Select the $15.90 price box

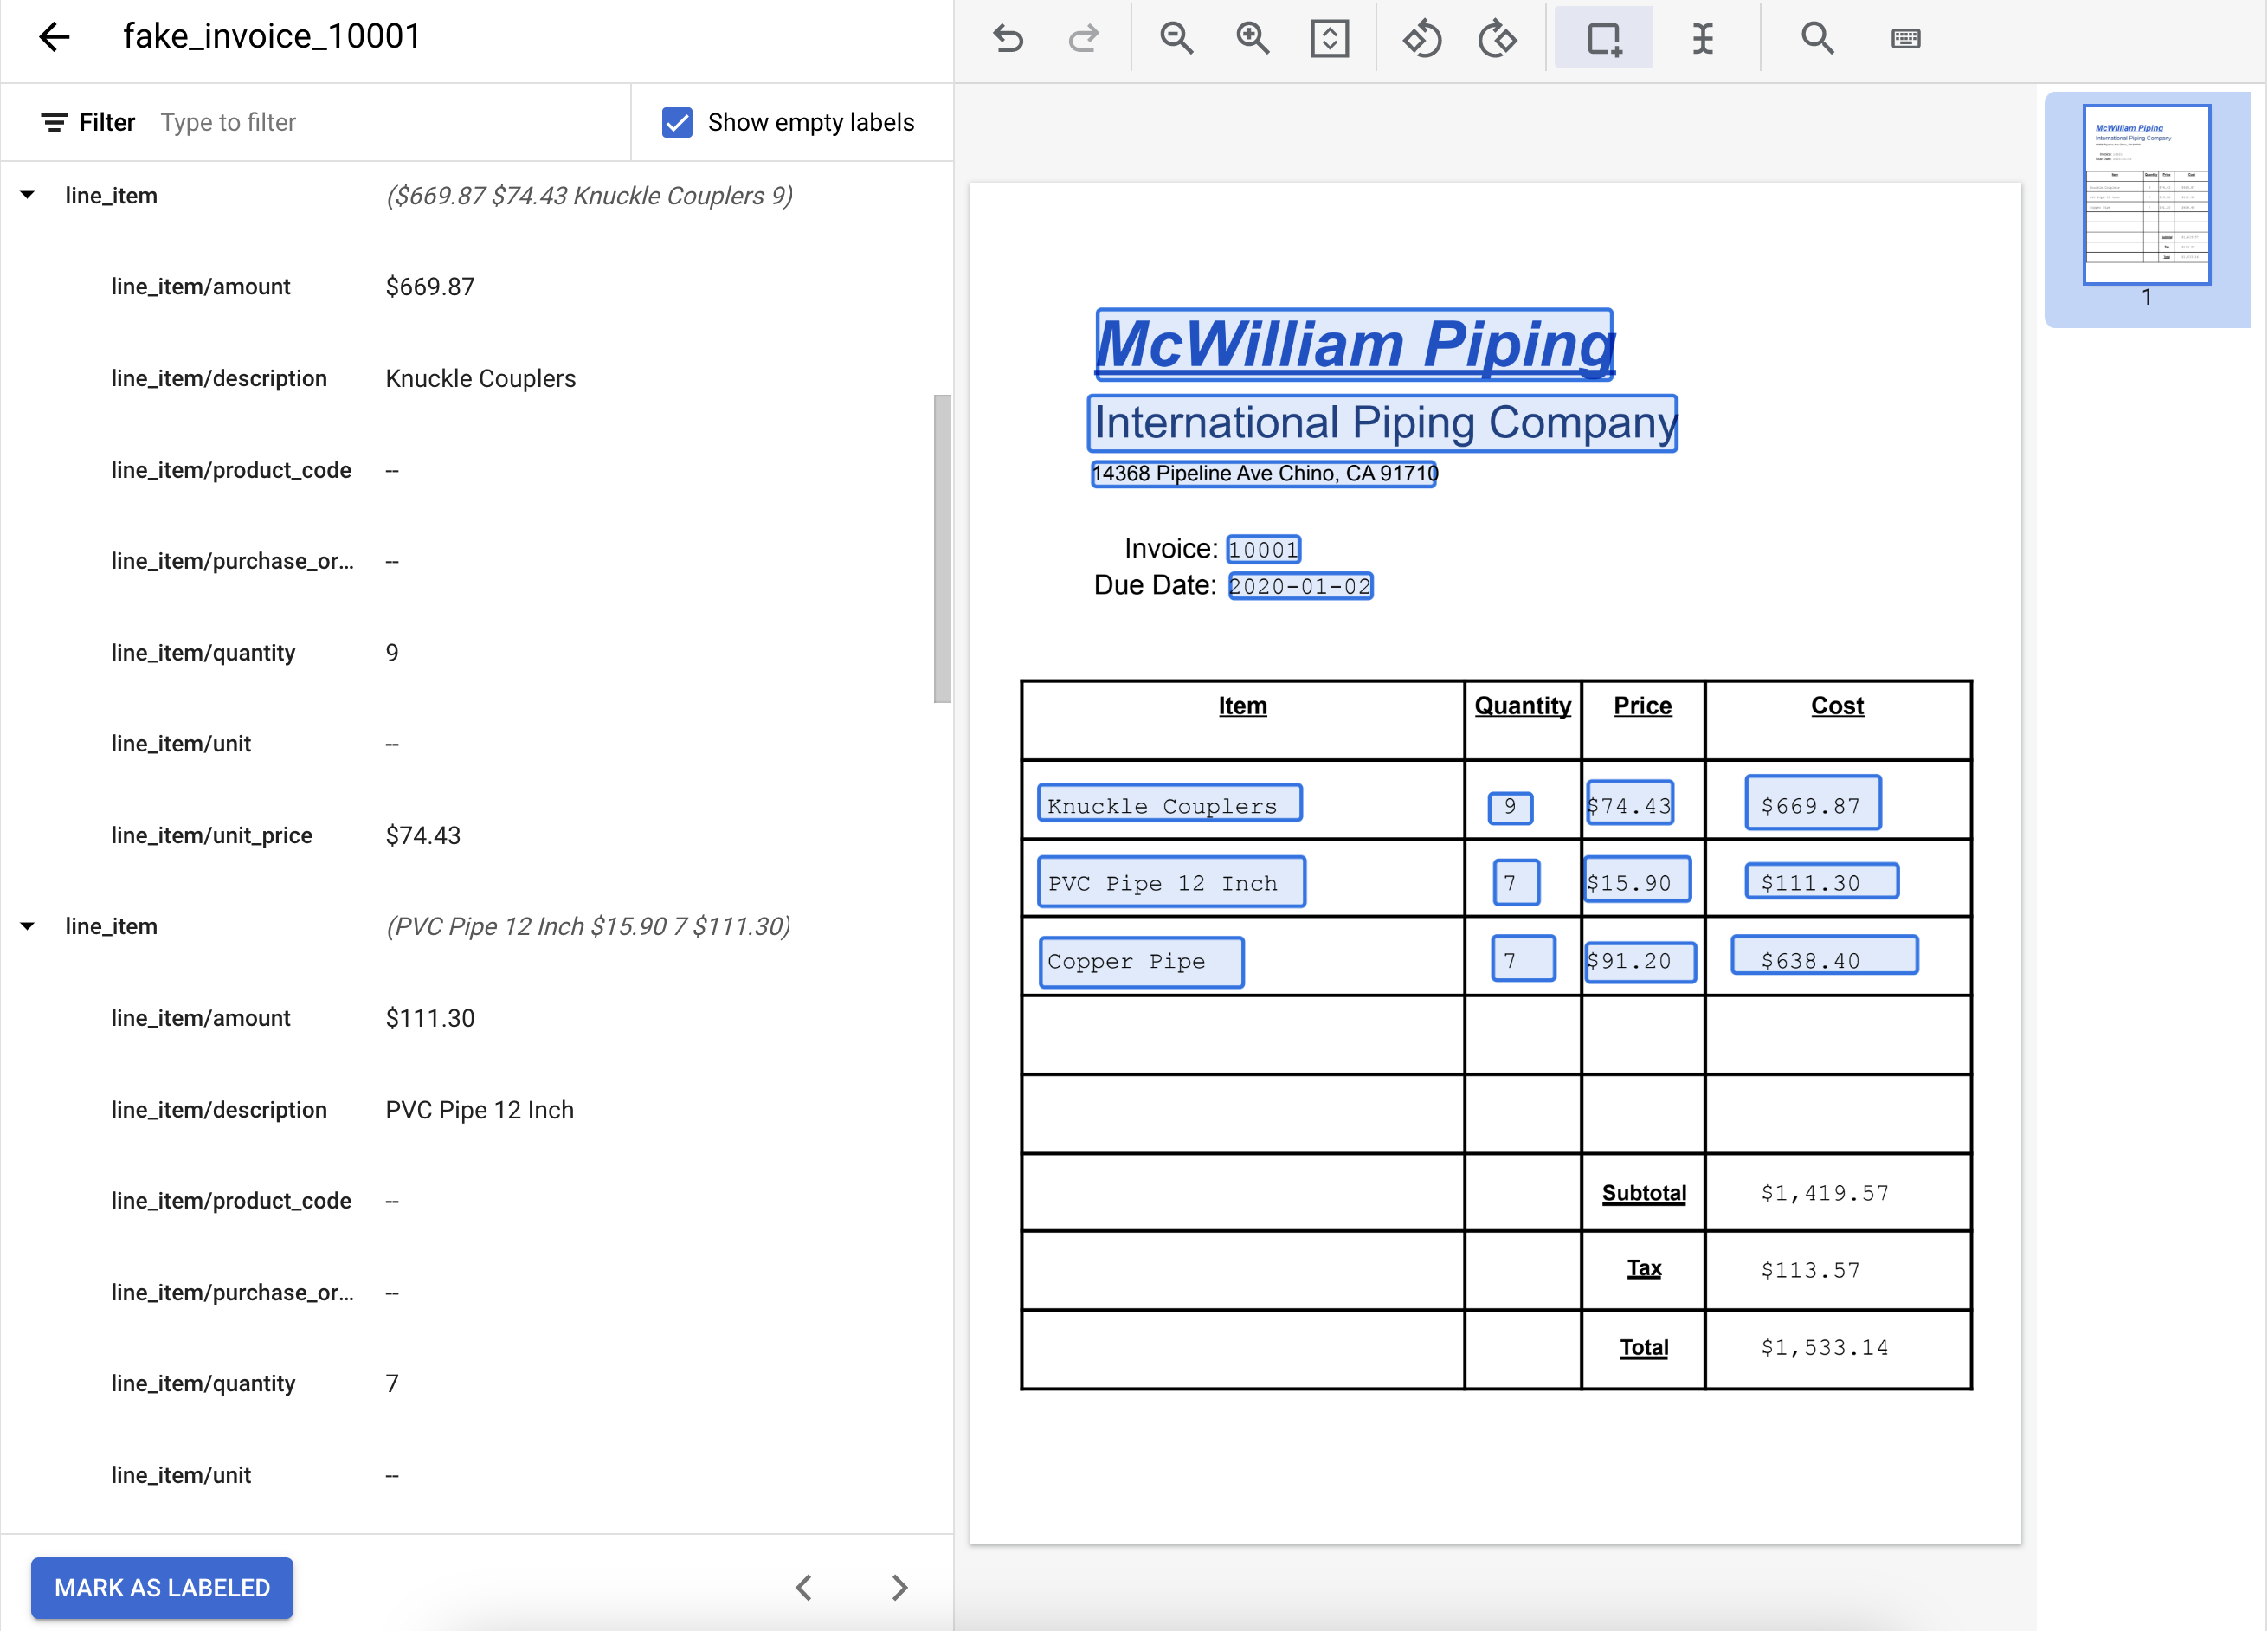coord(1637,880)
